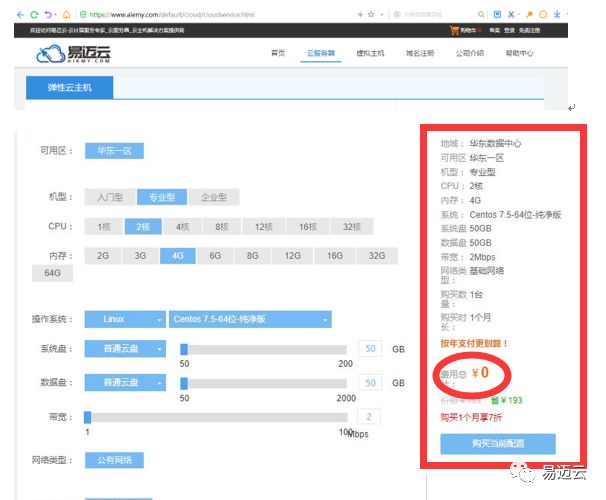Click the browser back arrow
This screenshot has width=606, height=500.
[x=19, y=15]
